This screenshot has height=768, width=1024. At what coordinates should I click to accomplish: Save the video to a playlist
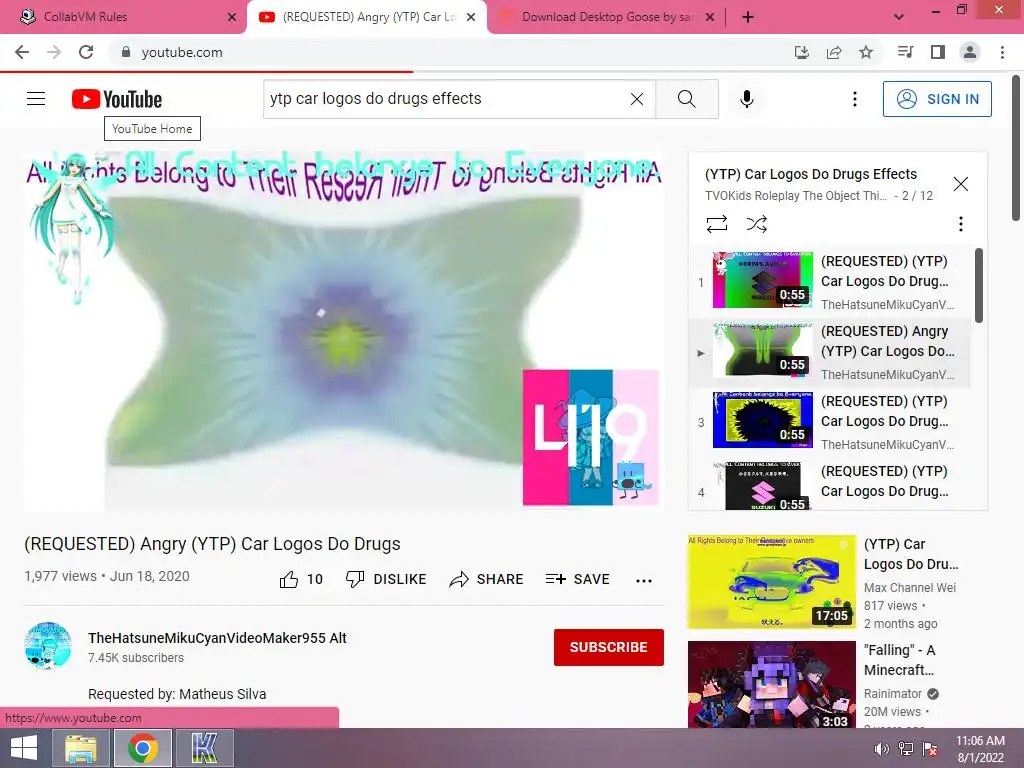pyautogui.click(x=577, y=579)
